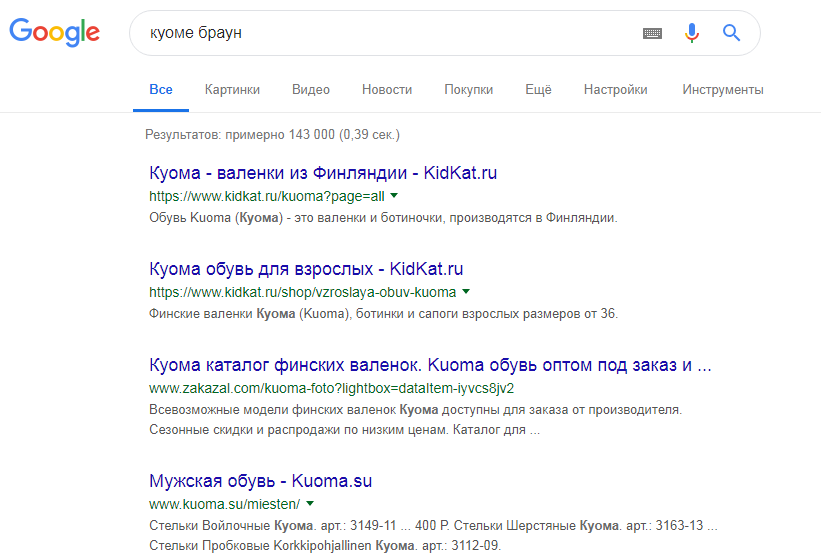The image size is (821, 560).
Task: Expand dropdown arrow beside kuoma.su/miesten URL
Action: click(310, 503)
